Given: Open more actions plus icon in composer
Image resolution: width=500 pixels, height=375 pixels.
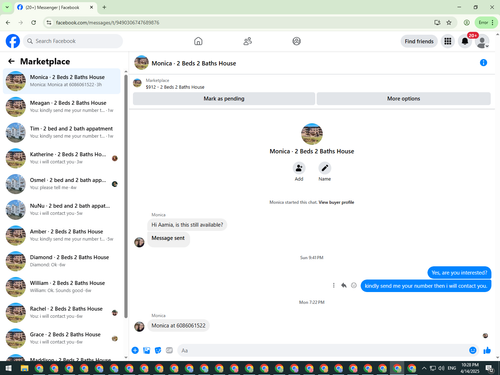Looking at the screenshot, I should pyautogui.click(x=135, y=350).
